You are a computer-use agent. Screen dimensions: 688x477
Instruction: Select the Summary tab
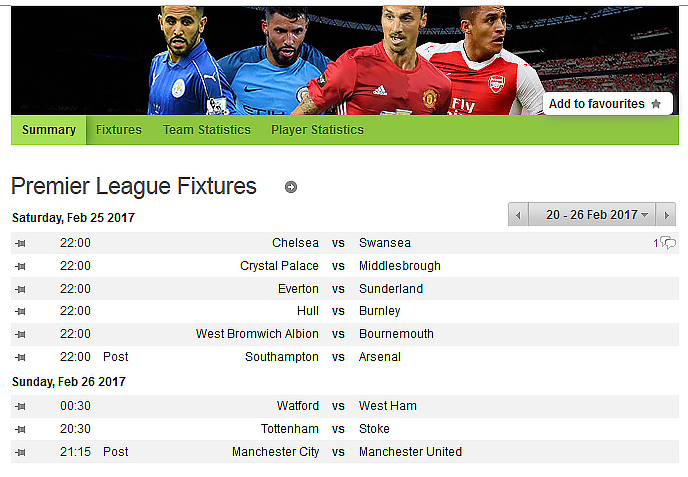click(x=49, y=130)
